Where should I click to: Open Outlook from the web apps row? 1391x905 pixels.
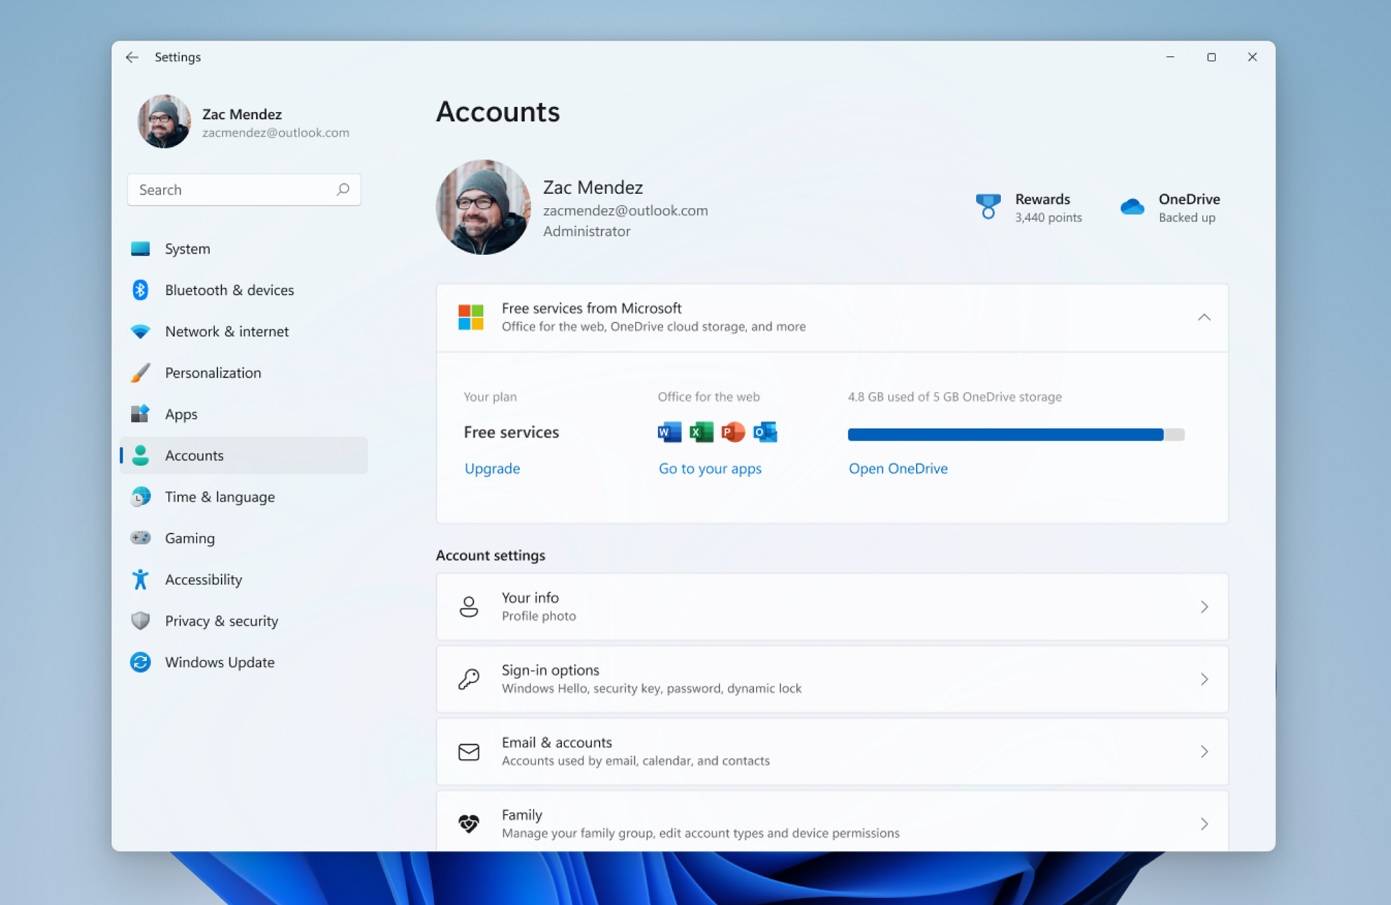click(x=765, y=431)
